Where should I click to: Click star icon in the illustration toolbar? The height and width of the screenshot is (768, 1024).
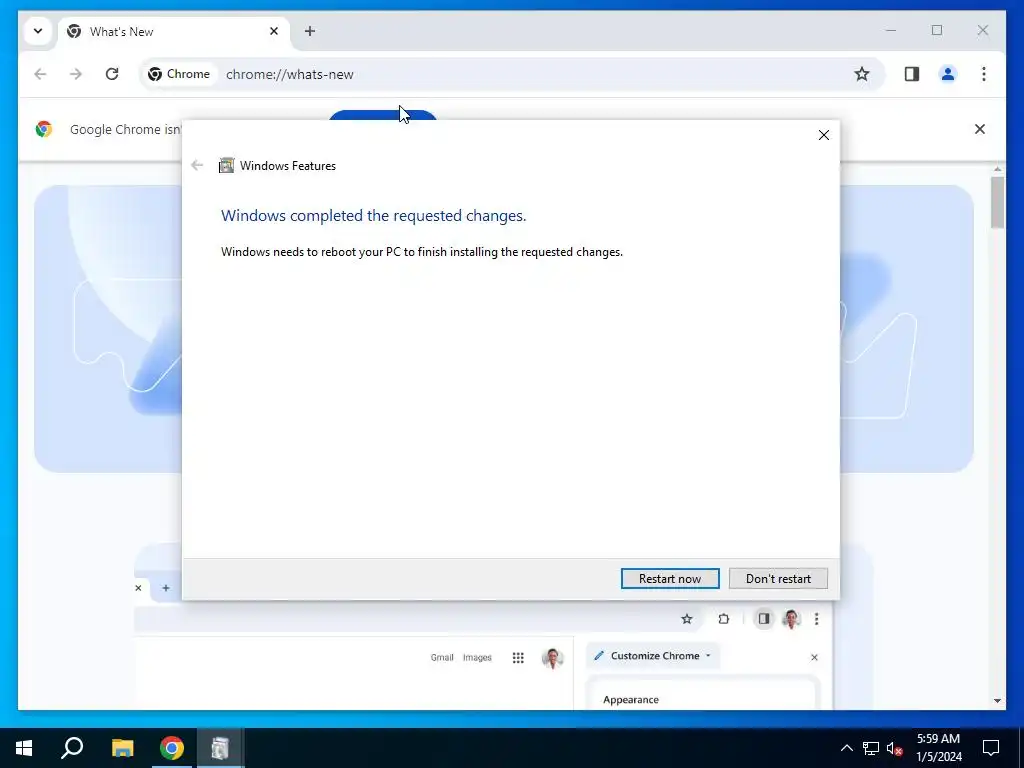click(x=686, y=618)
